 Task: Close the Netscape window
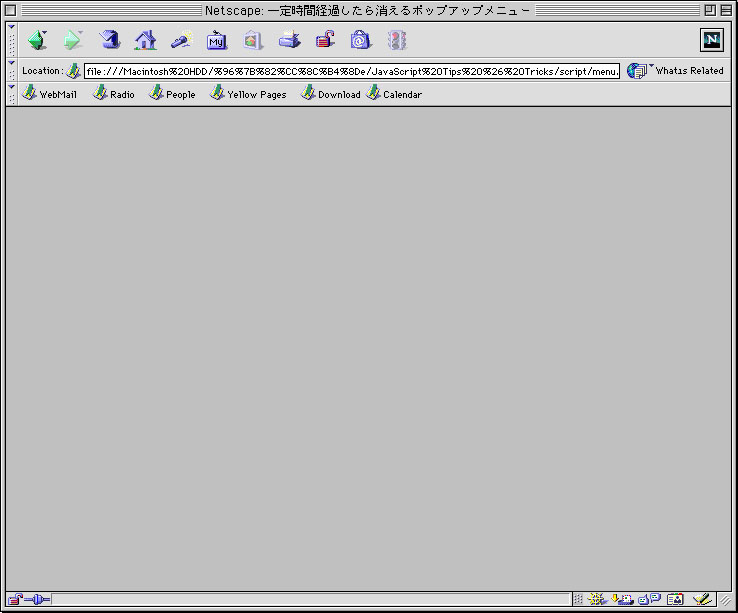click(10, 10)
